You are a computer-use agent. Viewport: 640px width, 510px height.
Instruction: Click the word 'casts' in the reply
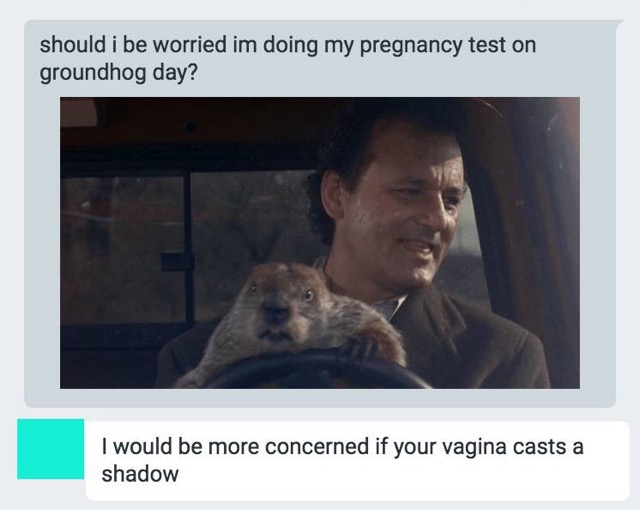(x=540, y=446)
